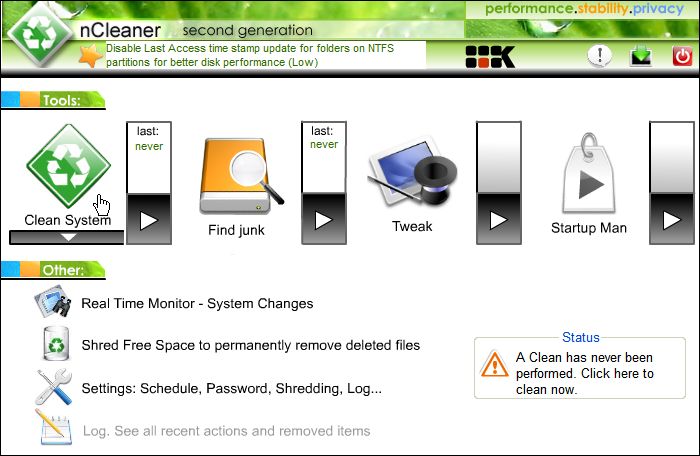The image size is (700, 456).
Task: Open the Startup Man tag icon
Action: pos(589,173)
